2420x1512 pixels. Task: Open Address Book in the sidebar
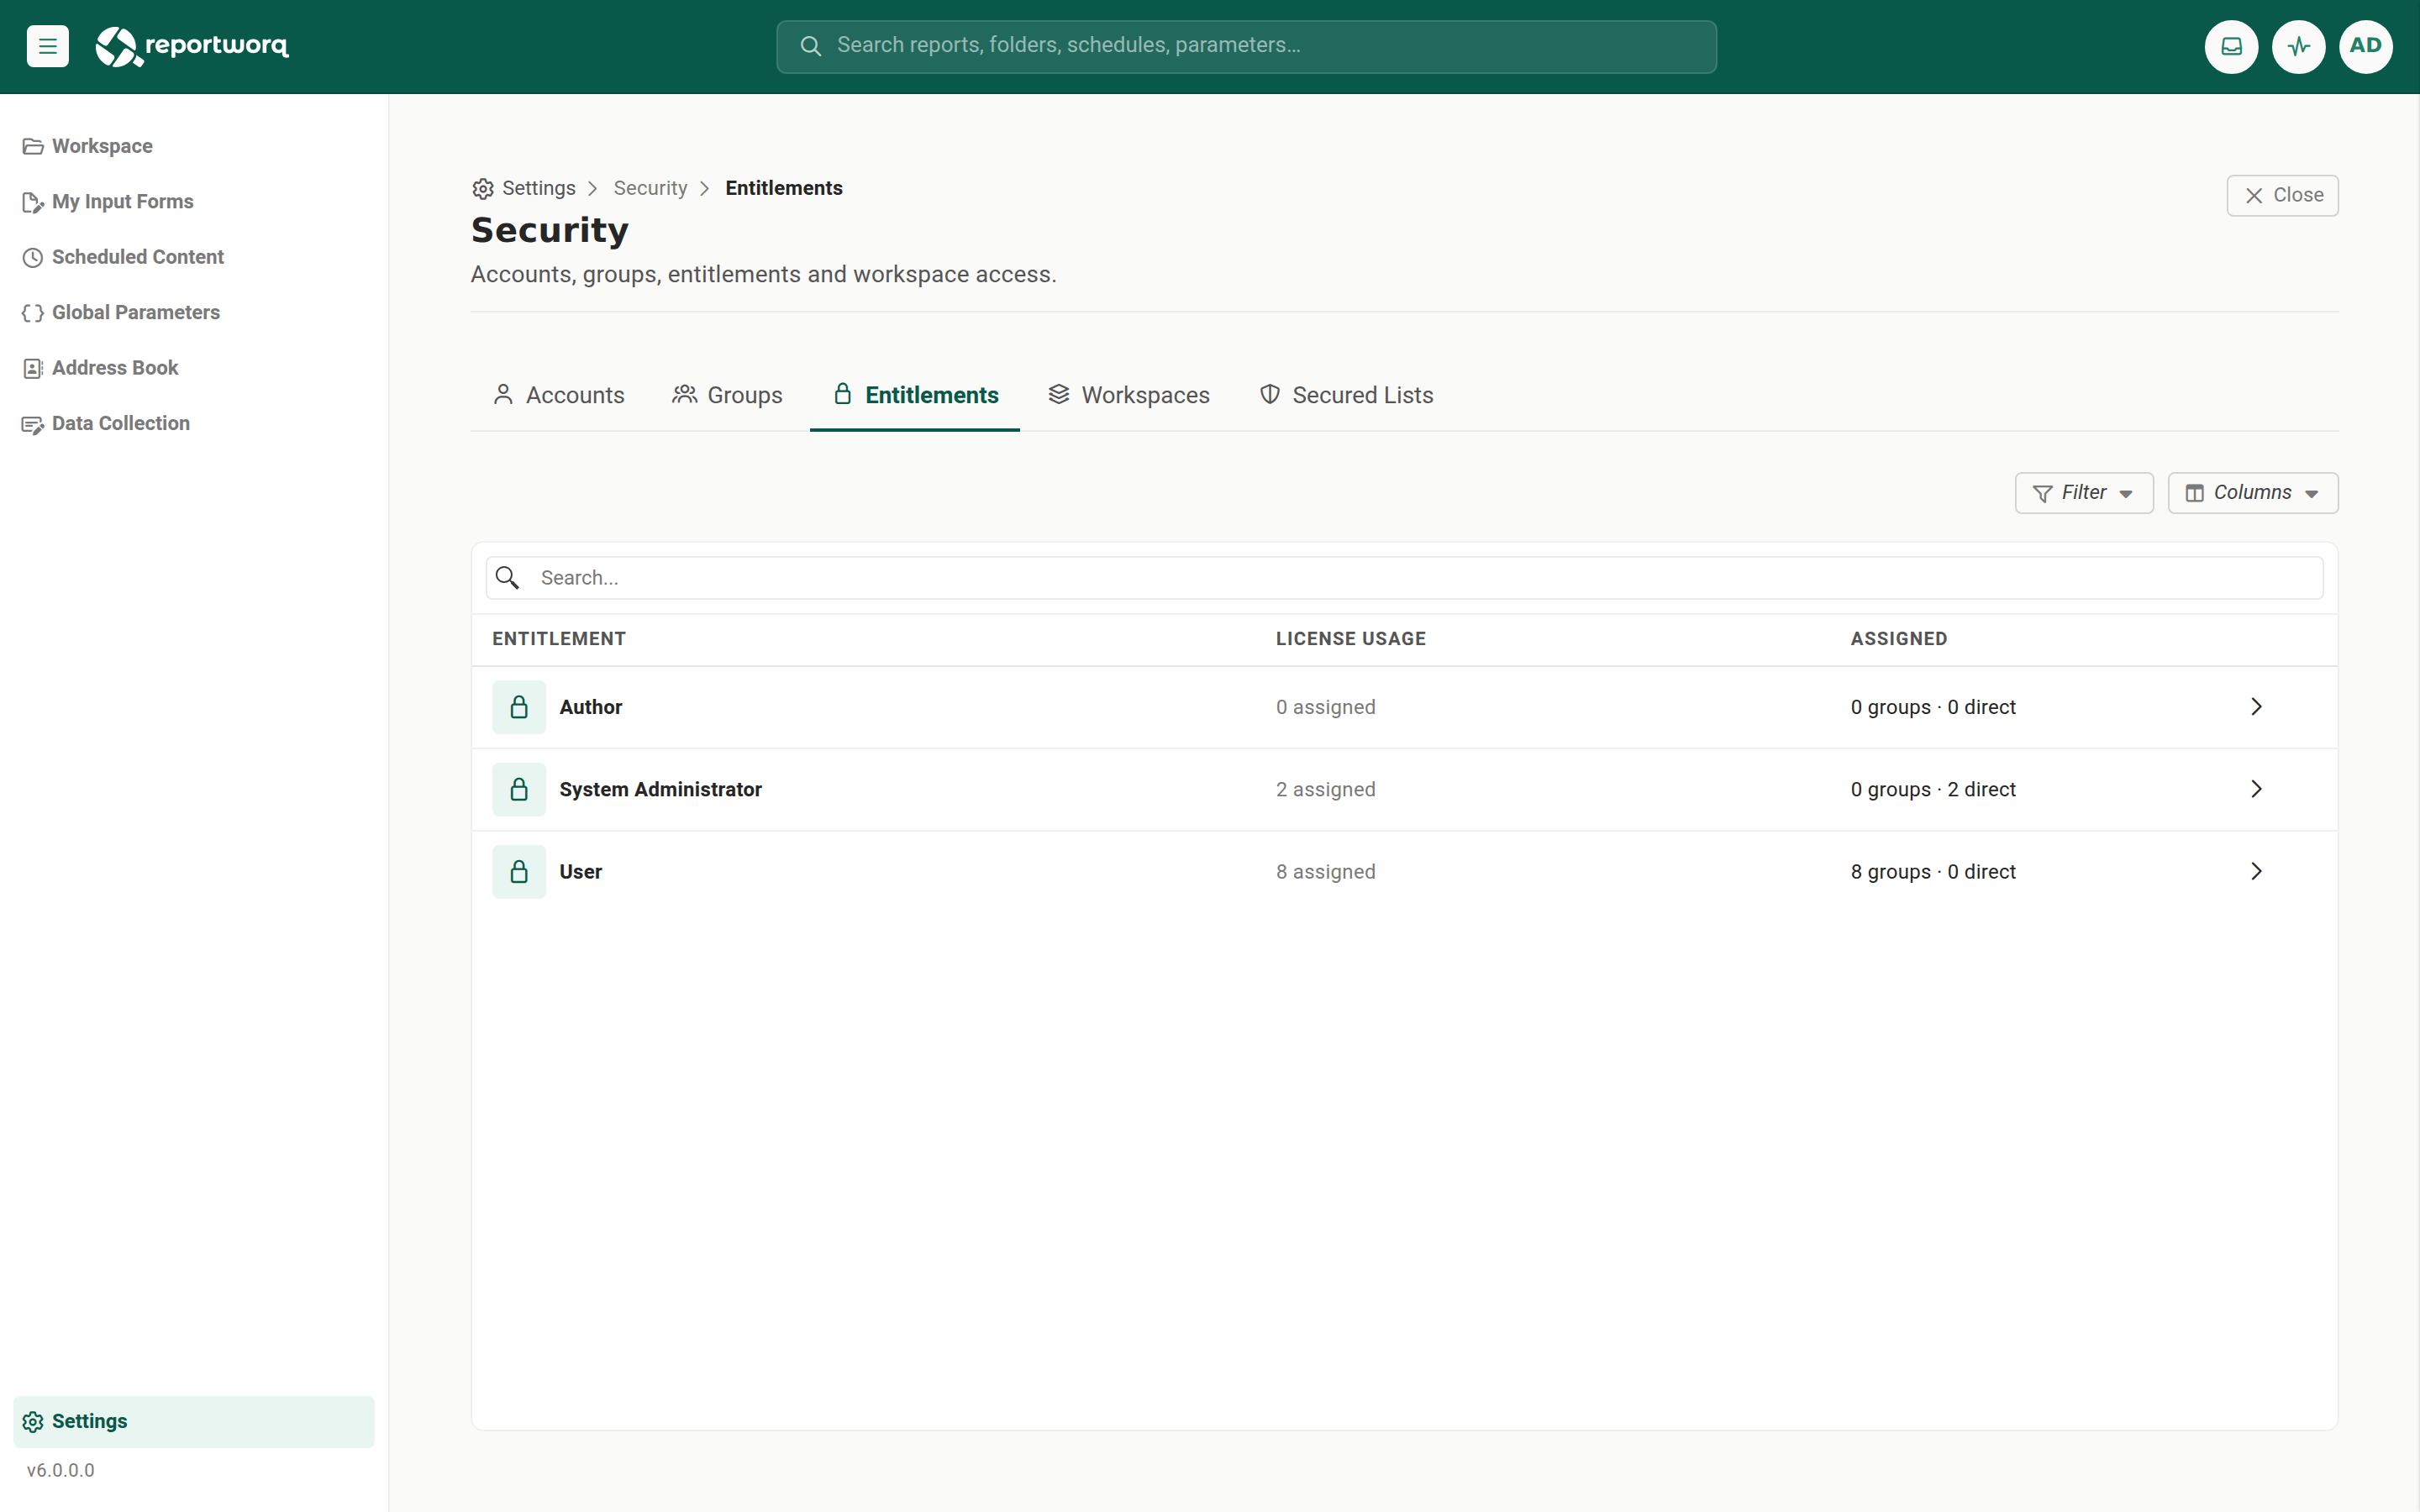point(194,368)
